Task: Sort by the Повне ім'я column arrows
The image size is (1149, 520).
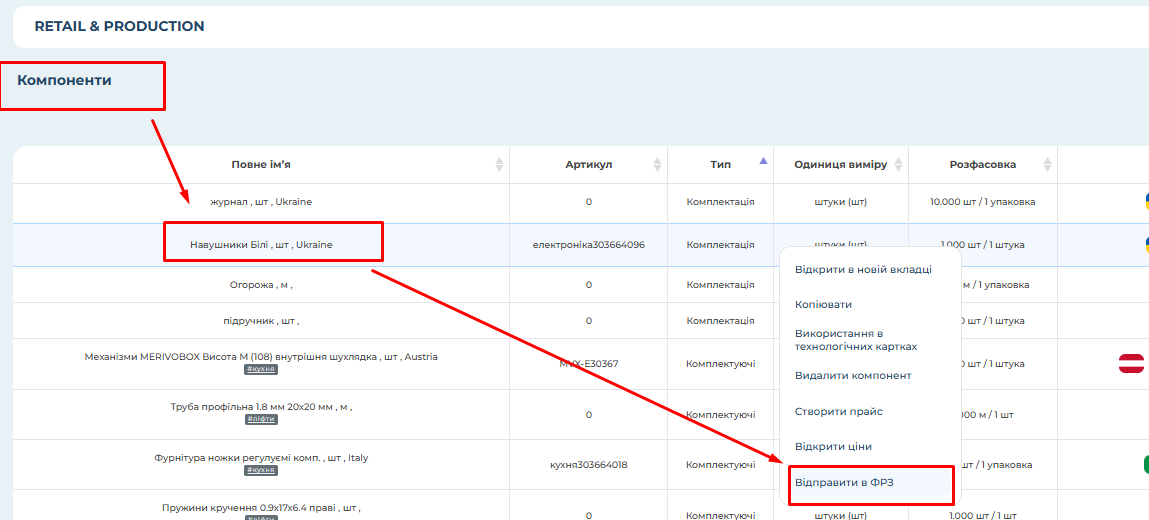Action: pos(499,165)
